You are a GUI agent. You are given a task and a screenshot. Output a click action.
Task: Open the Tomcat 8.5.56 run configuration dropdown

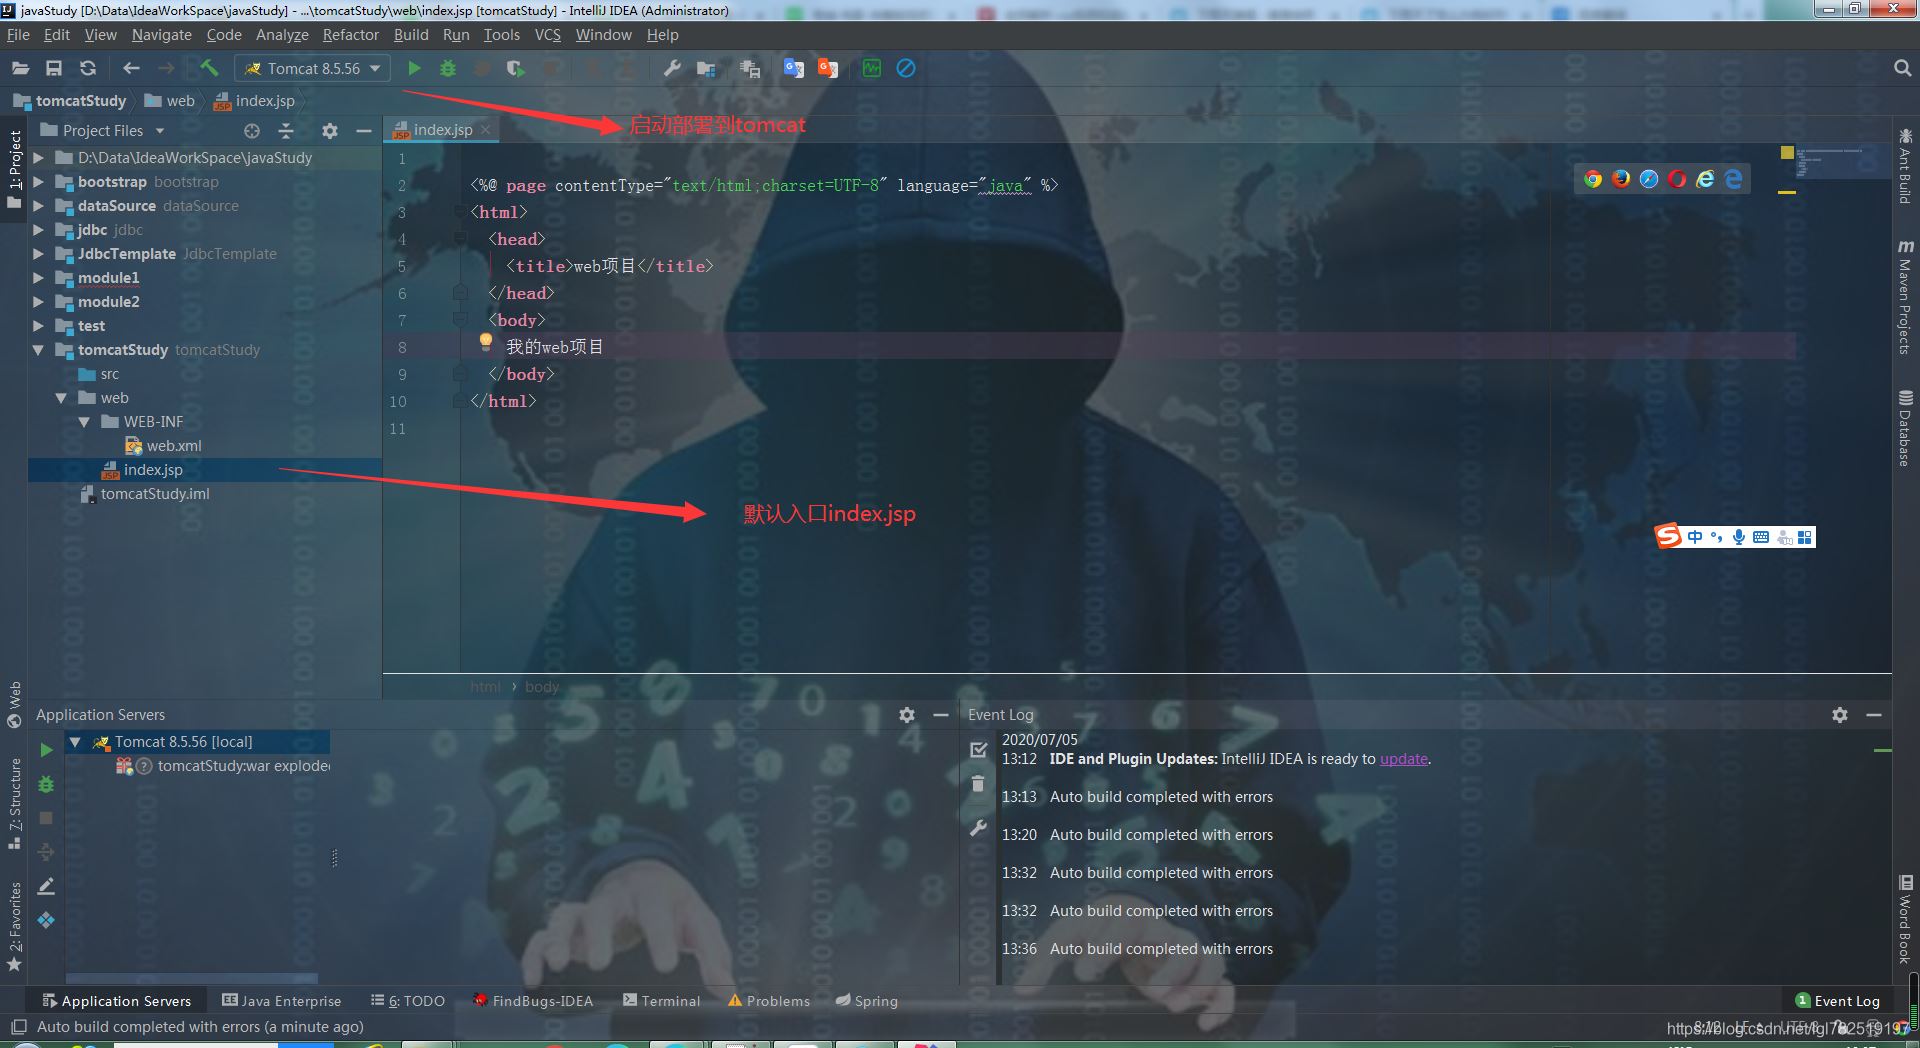coord(313,68)
